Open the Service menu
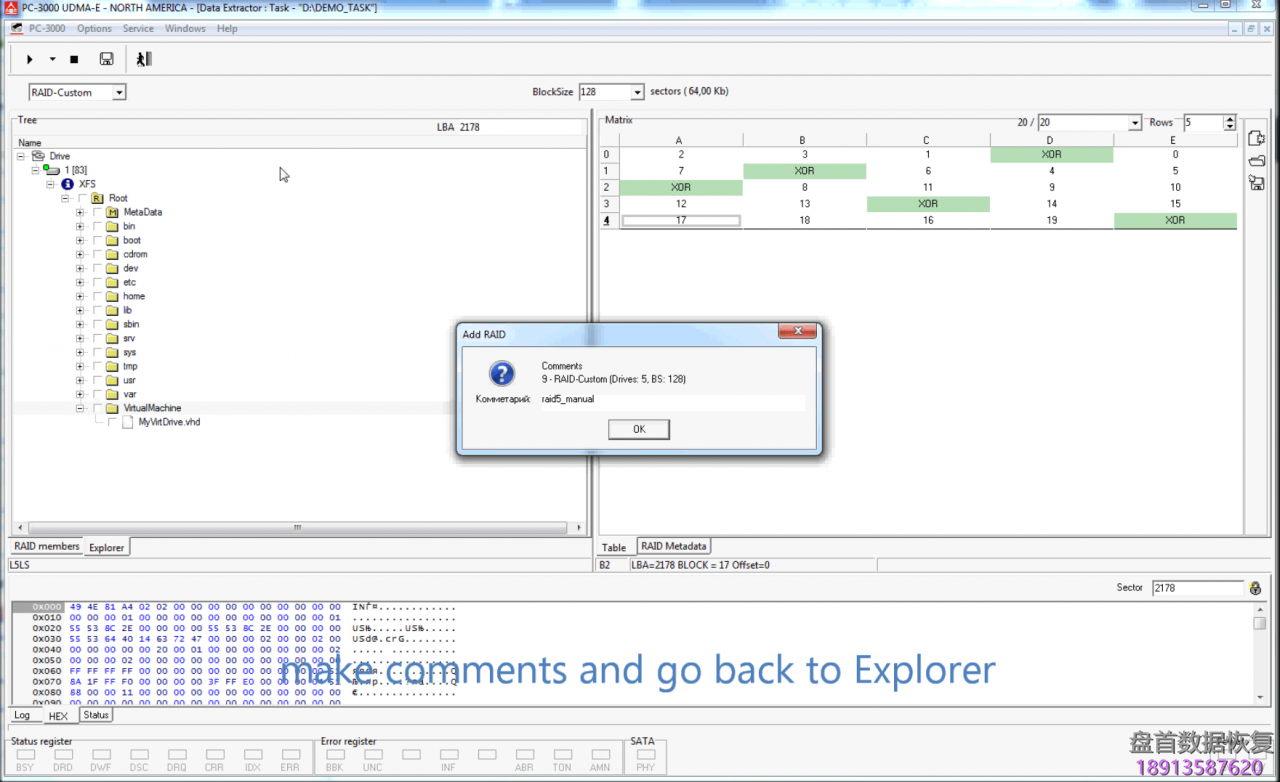1280x782 pixels. click(x=138, y=29)
